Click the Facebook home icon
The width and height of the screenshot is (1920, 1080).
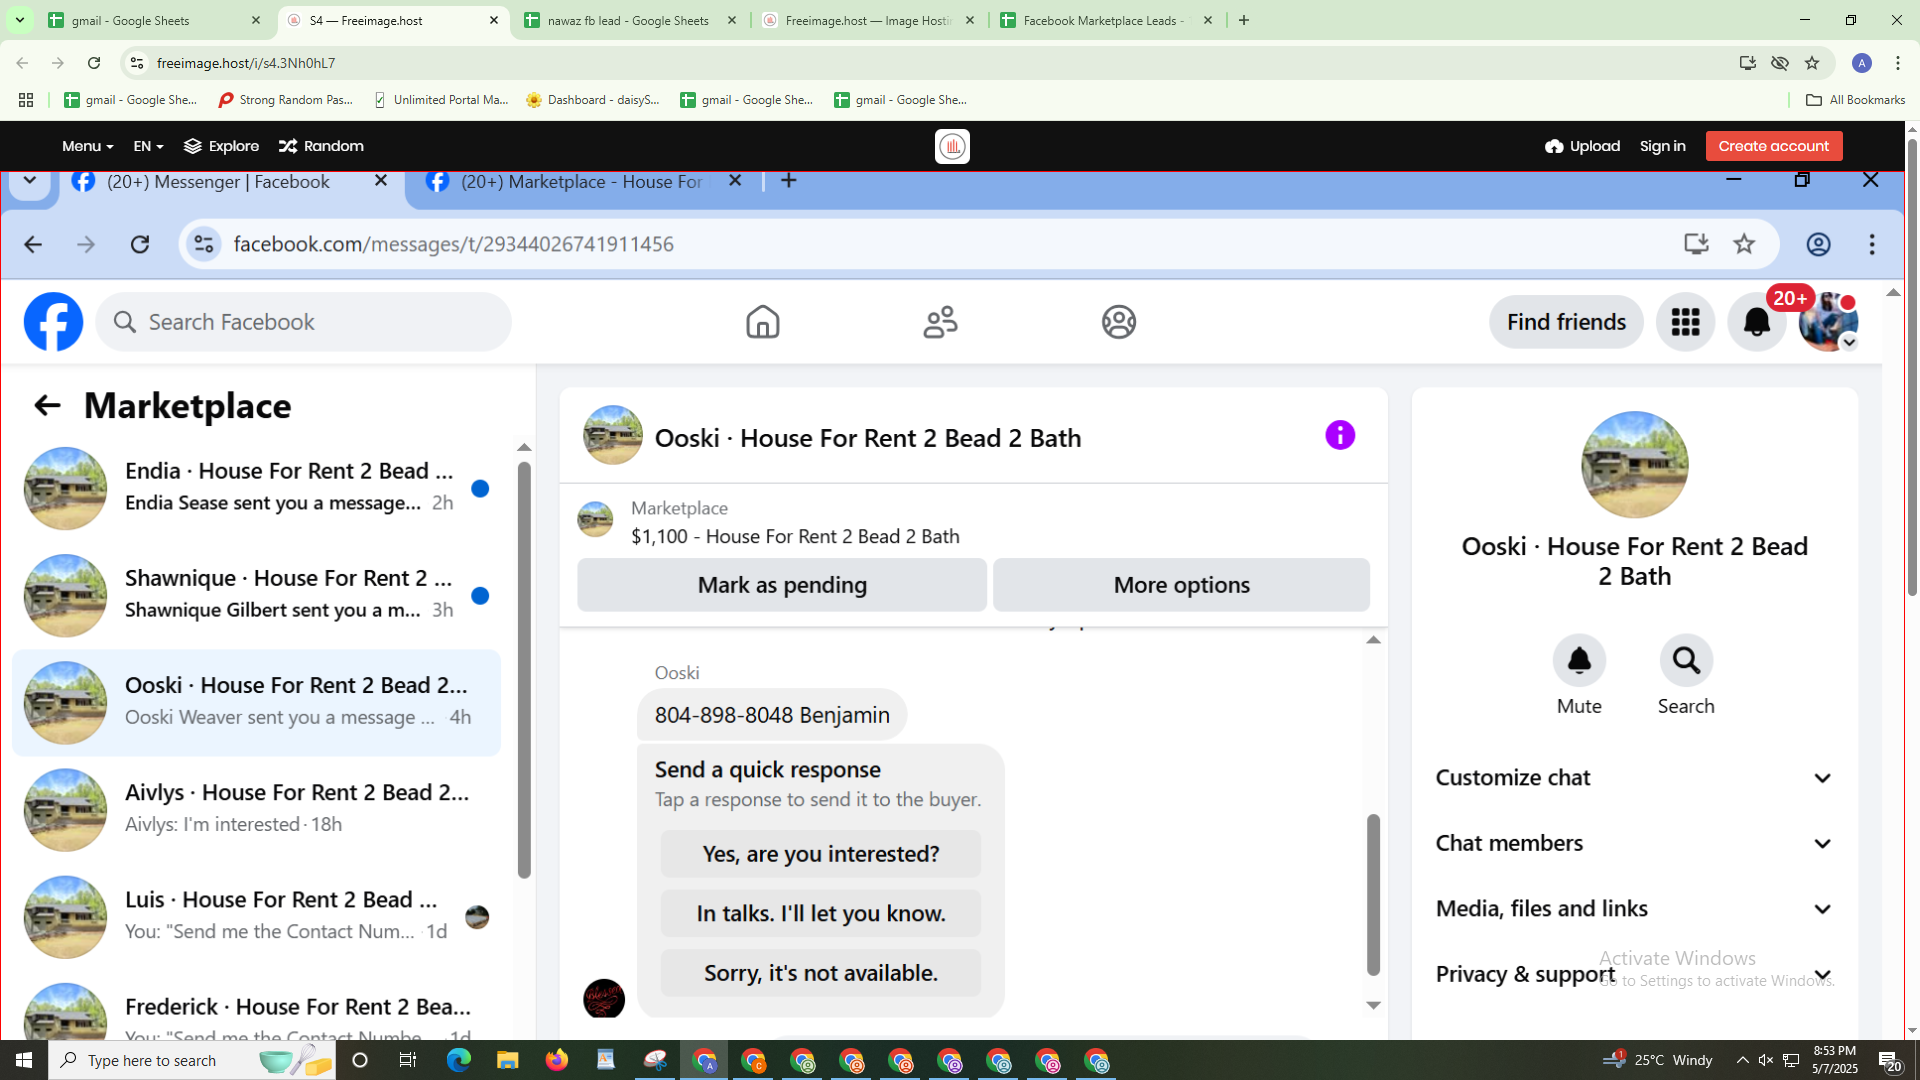coord(762,322)
